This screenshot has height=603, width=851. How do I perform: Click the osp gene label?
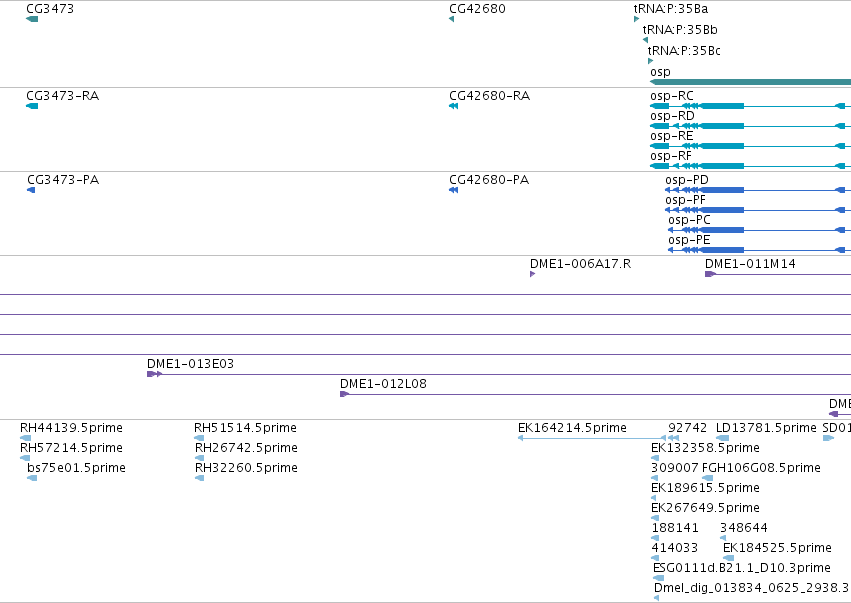pos(660,72)
